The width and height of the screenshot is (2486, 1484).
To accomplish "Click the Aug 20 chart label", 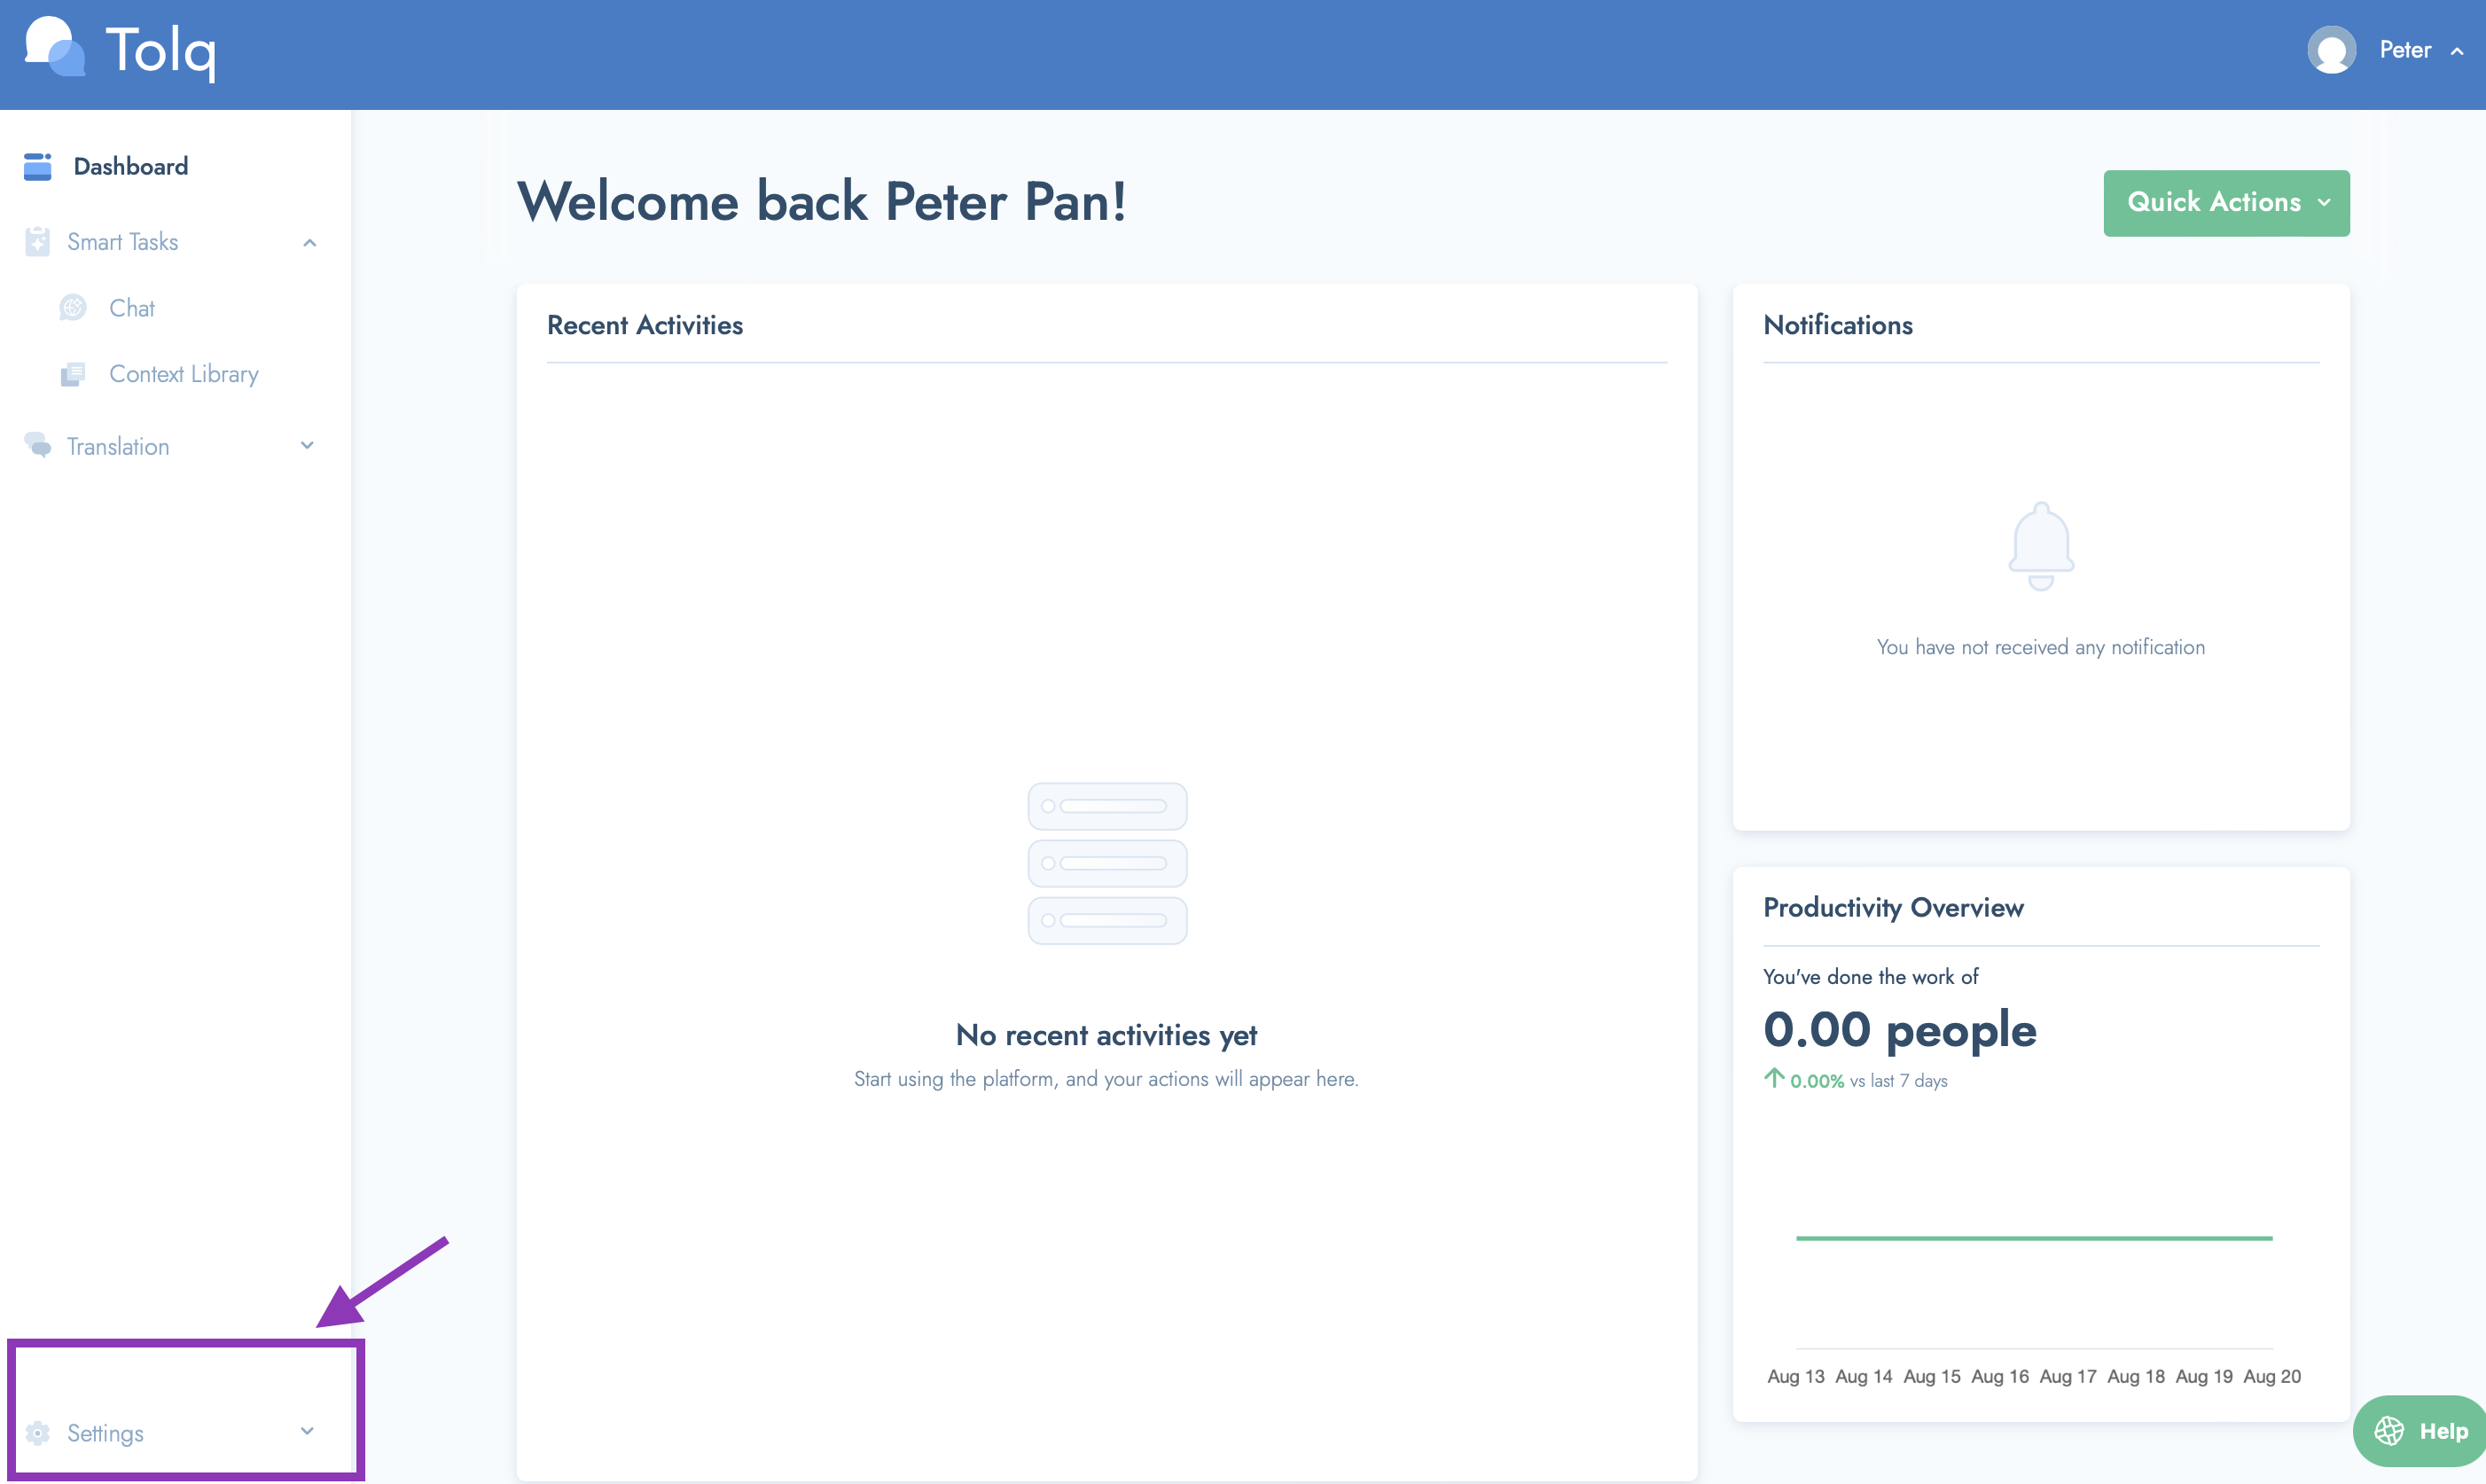I will pyautogui.click(x=2272, y=1376).
